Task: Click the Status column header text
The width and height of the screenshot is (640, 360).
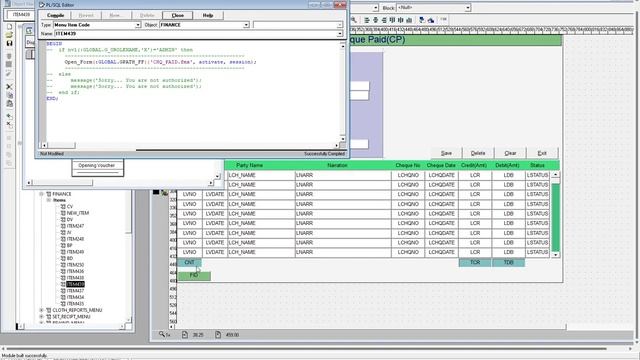Action: point(538,165)
